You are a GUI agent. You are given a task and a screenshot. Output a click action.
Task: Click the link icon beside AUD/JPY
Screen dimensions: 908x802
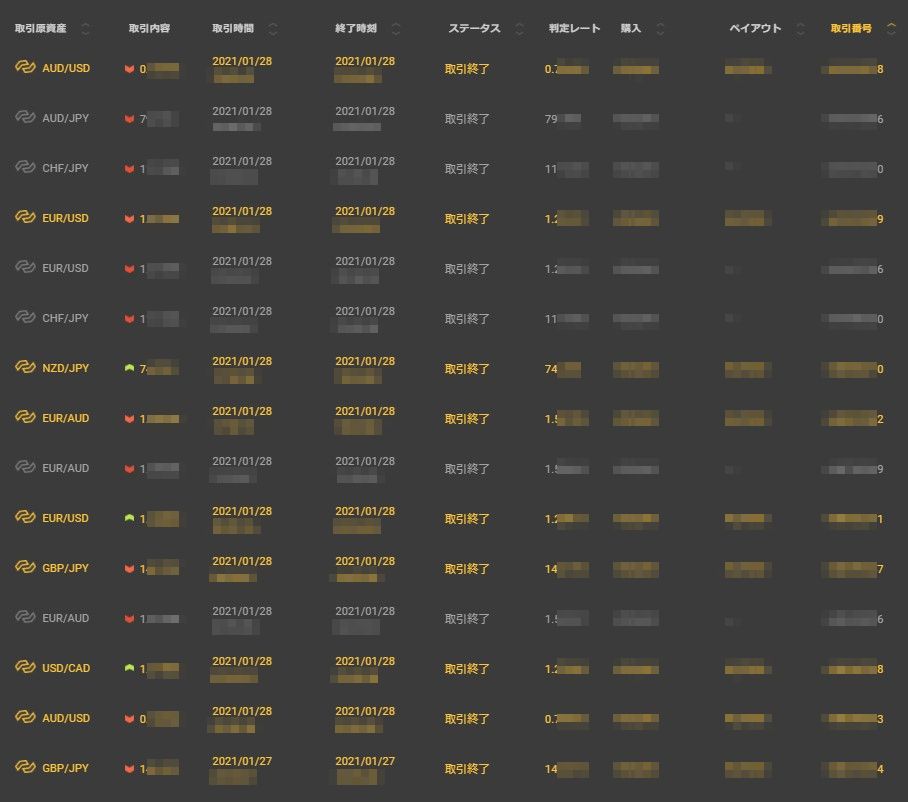(x=25, y=118)
